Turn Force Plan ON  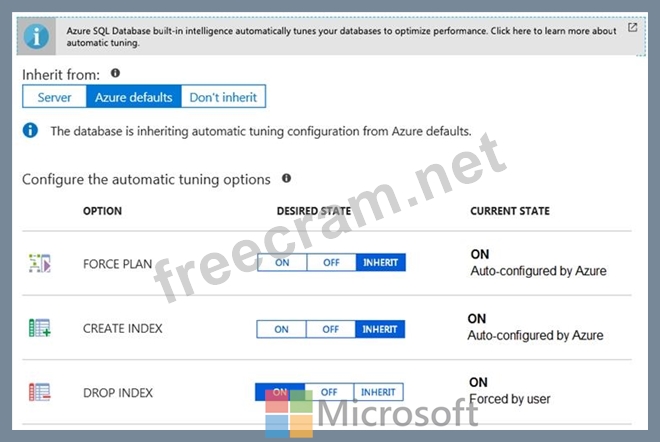click(x=282, y=263)
